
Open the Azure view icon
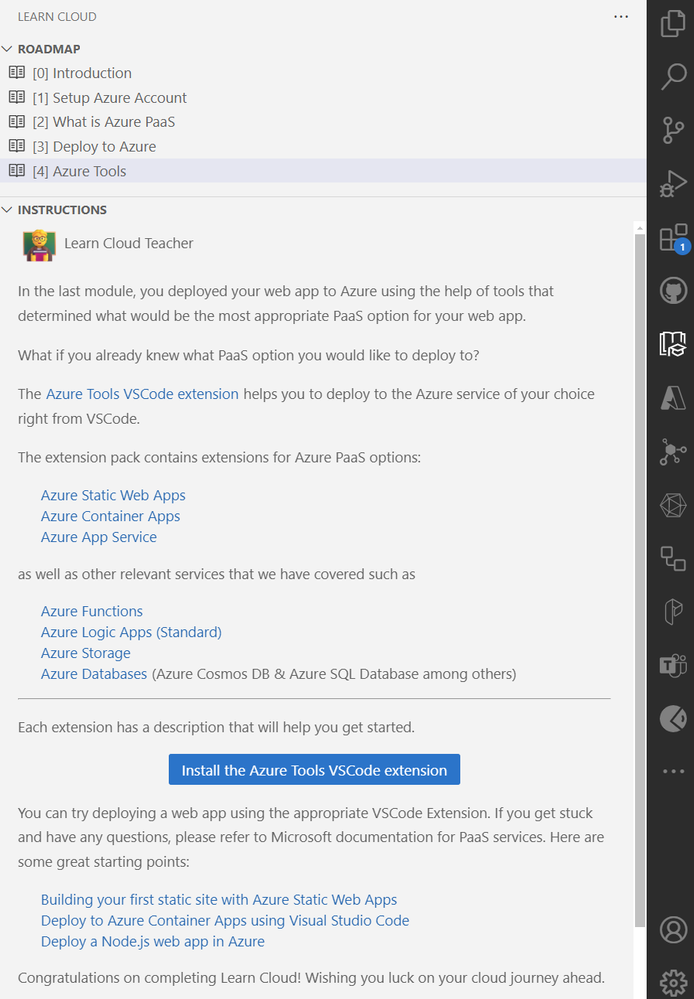point(673,398)
